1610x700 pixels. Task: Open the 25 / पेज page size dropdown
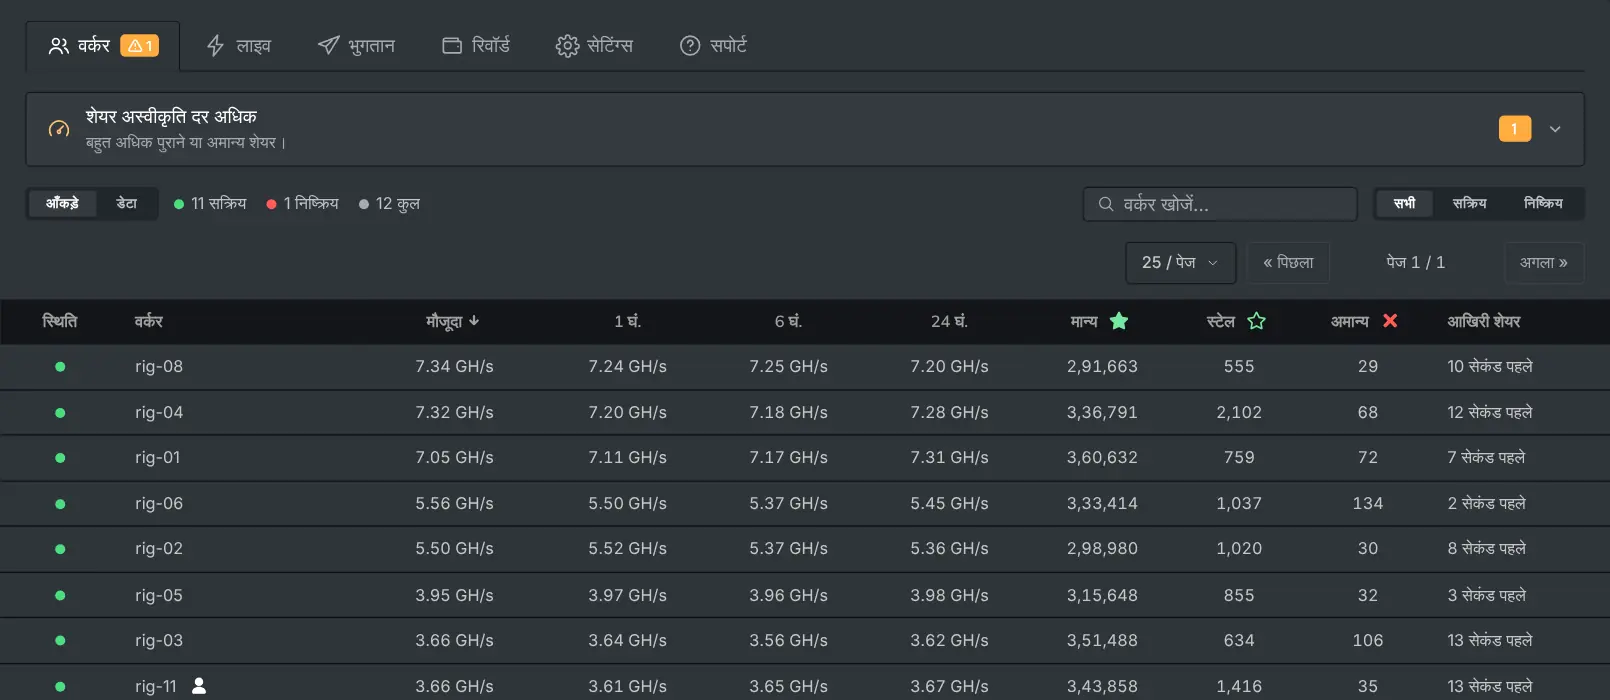(1181, 263)
